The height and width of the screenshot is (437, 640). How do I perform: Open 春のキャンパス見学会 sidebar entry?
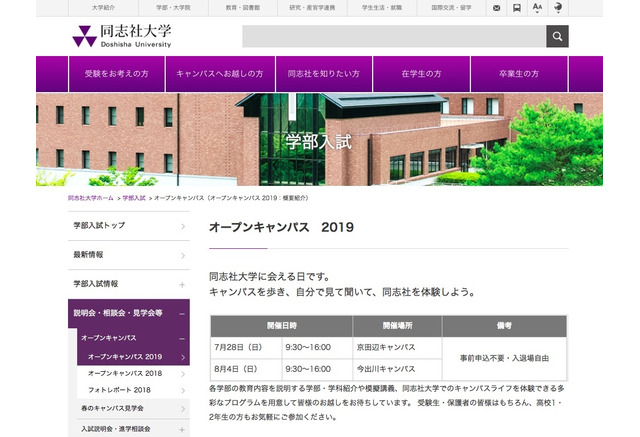click(133, 408)
